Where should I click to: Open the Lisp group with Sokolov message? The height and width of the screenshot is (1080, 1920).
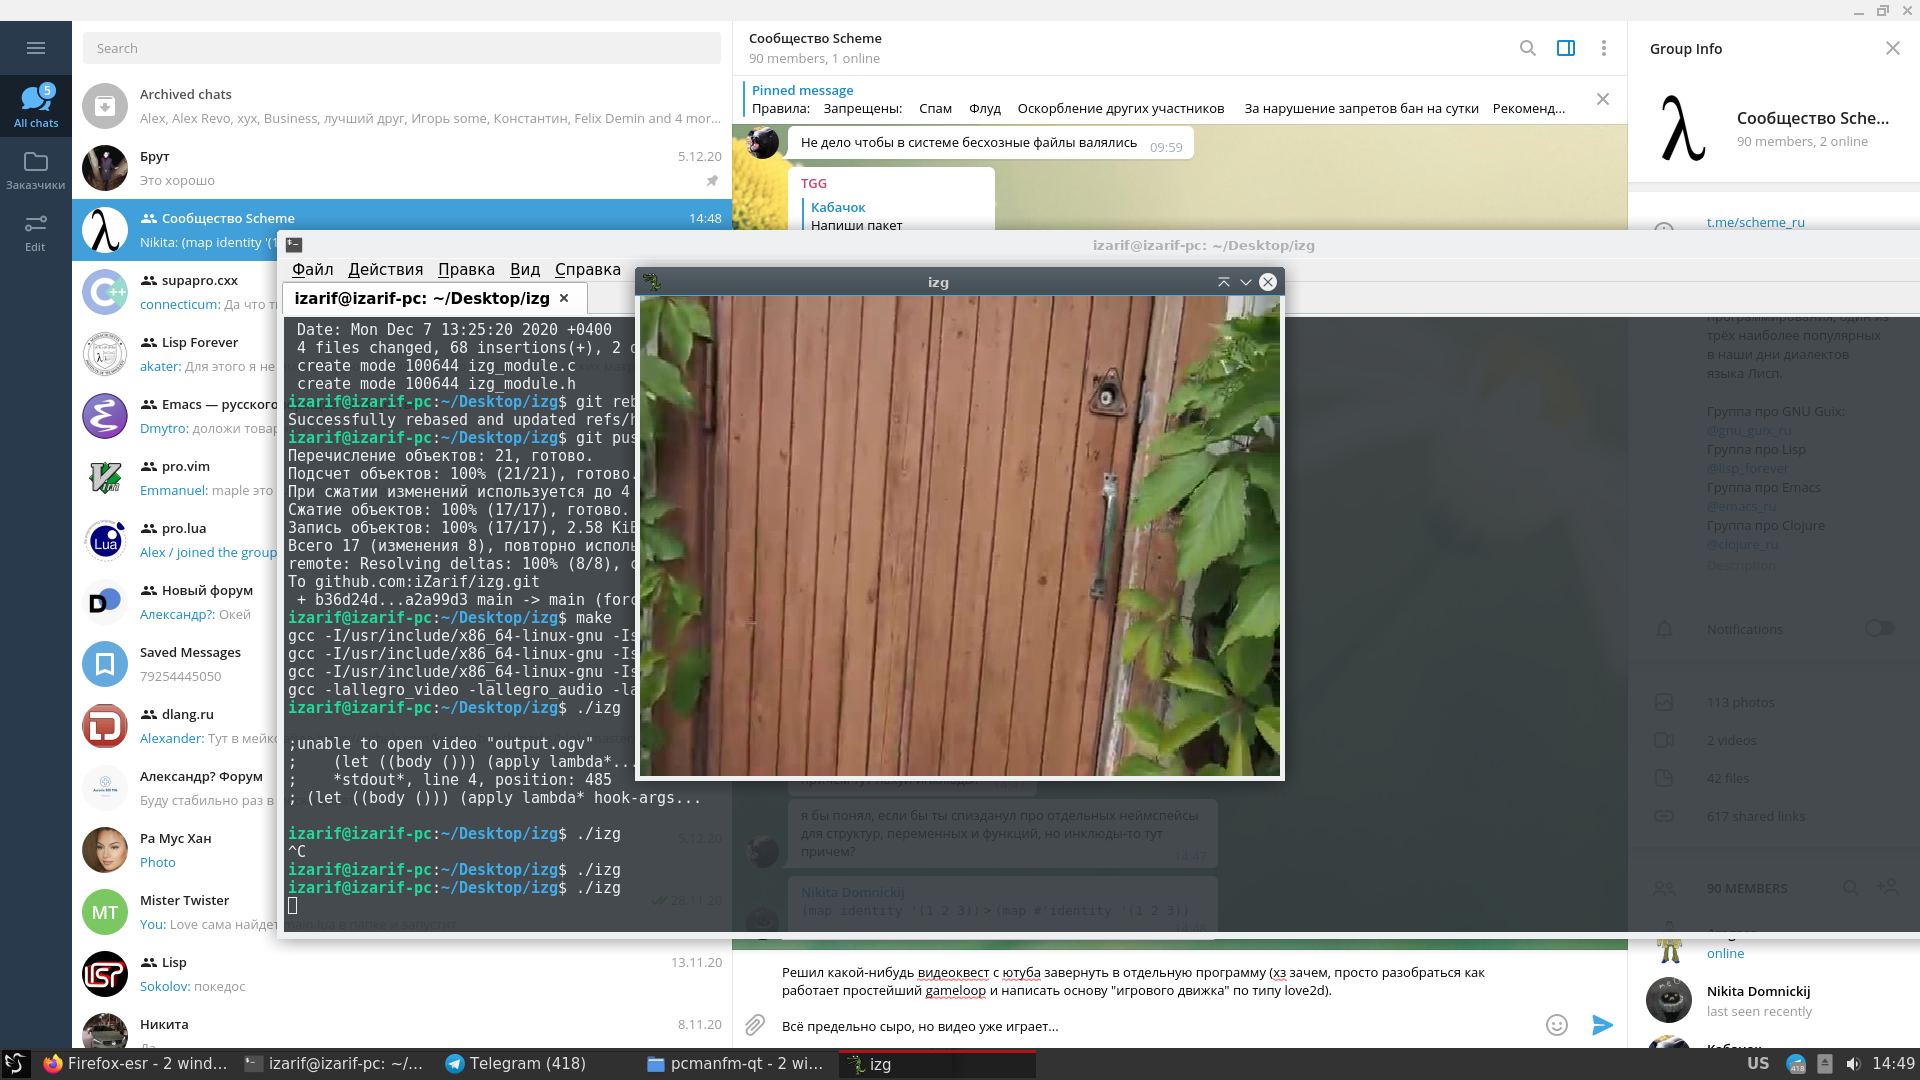pyautogui.click(x=402, y=974)
